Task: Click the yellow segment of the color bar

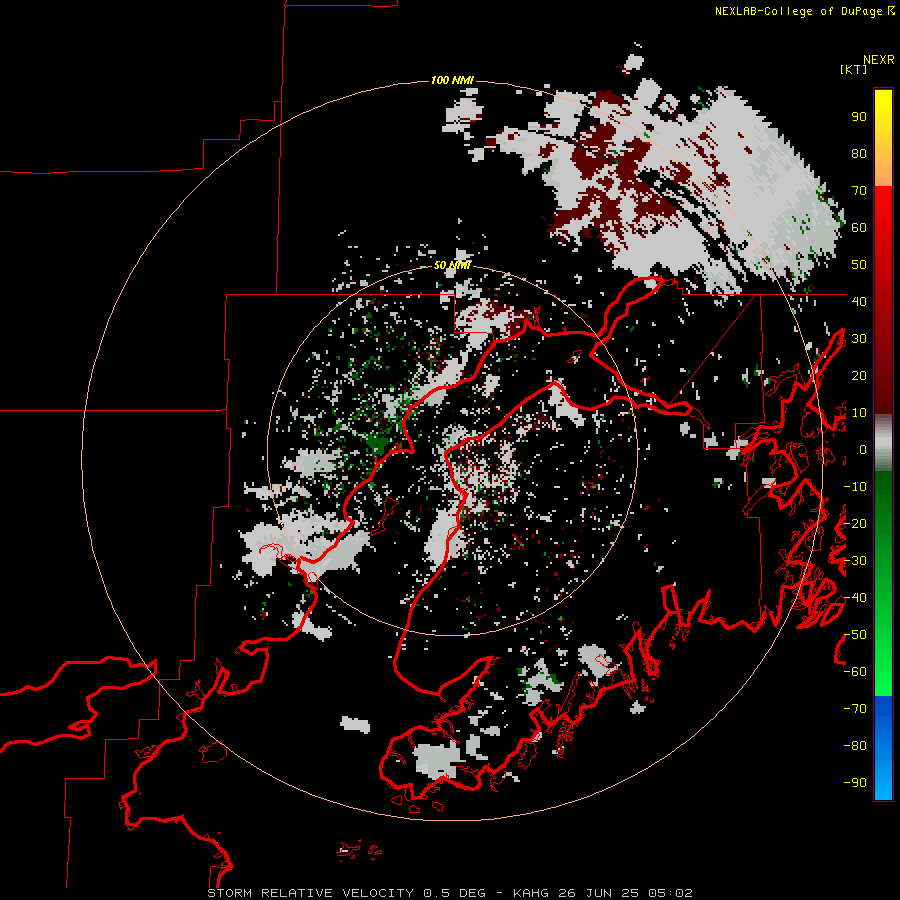Action: pos(883,115)
